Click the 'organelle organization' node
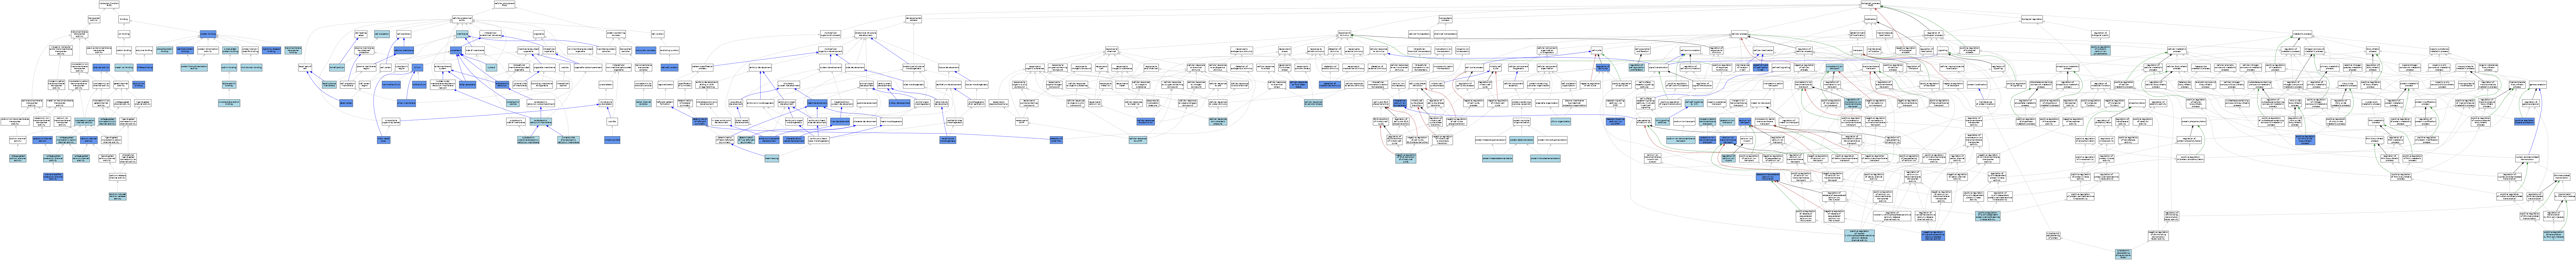The image size is (2576, 260). coord(1547,103)
